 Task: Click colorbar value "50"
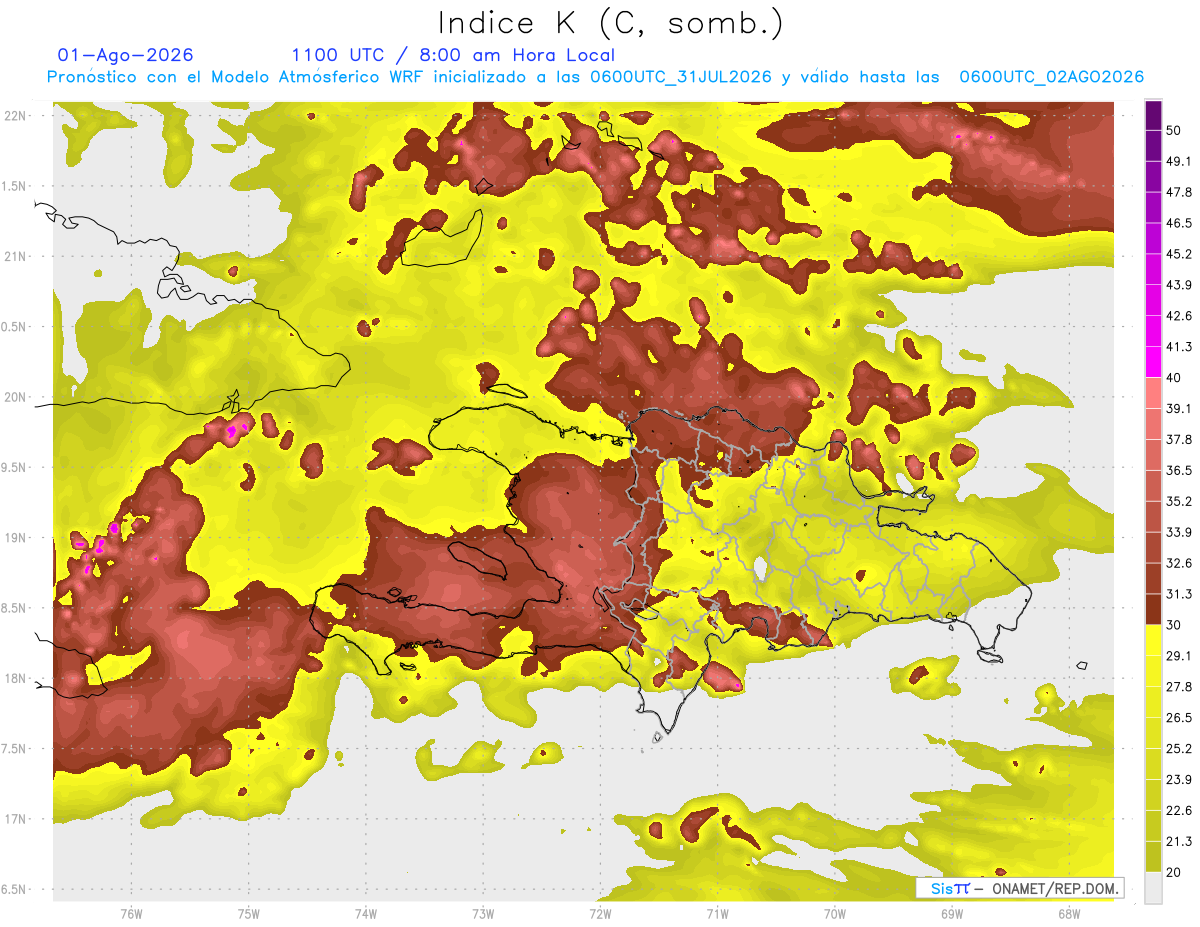click(1174, 131)
